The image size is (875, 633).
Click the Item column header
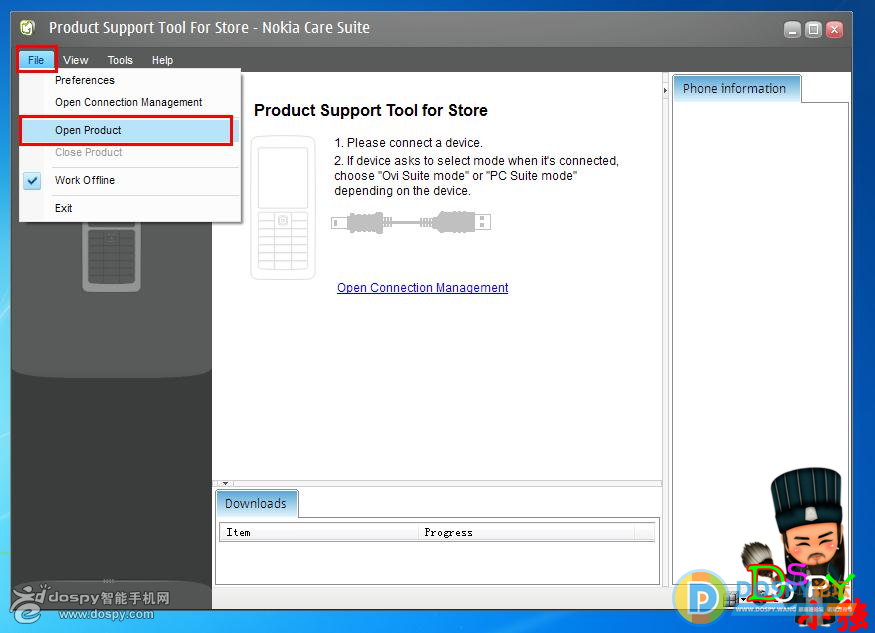319,533
